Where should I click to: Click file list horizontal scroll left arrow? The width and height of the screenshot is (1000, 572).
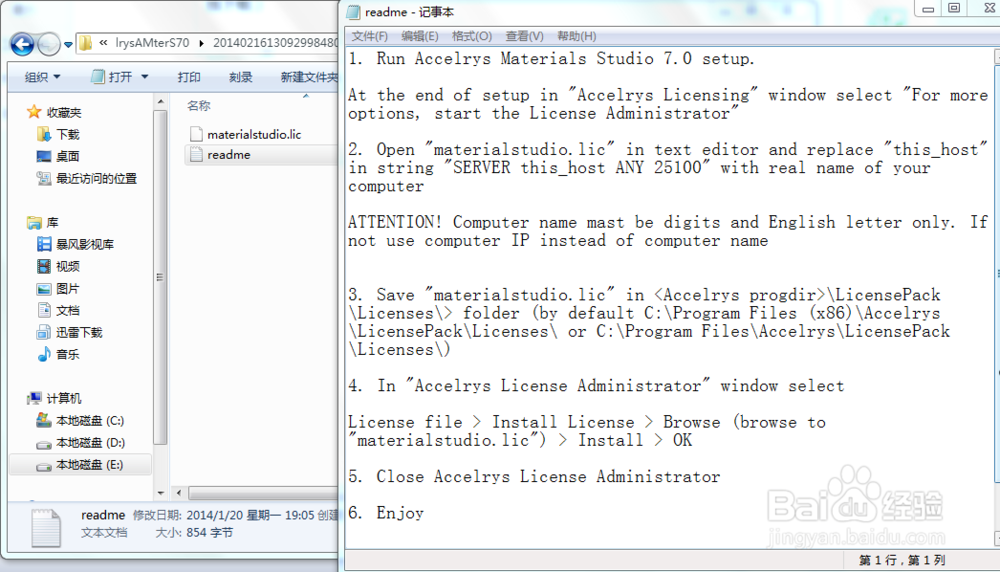179,493
